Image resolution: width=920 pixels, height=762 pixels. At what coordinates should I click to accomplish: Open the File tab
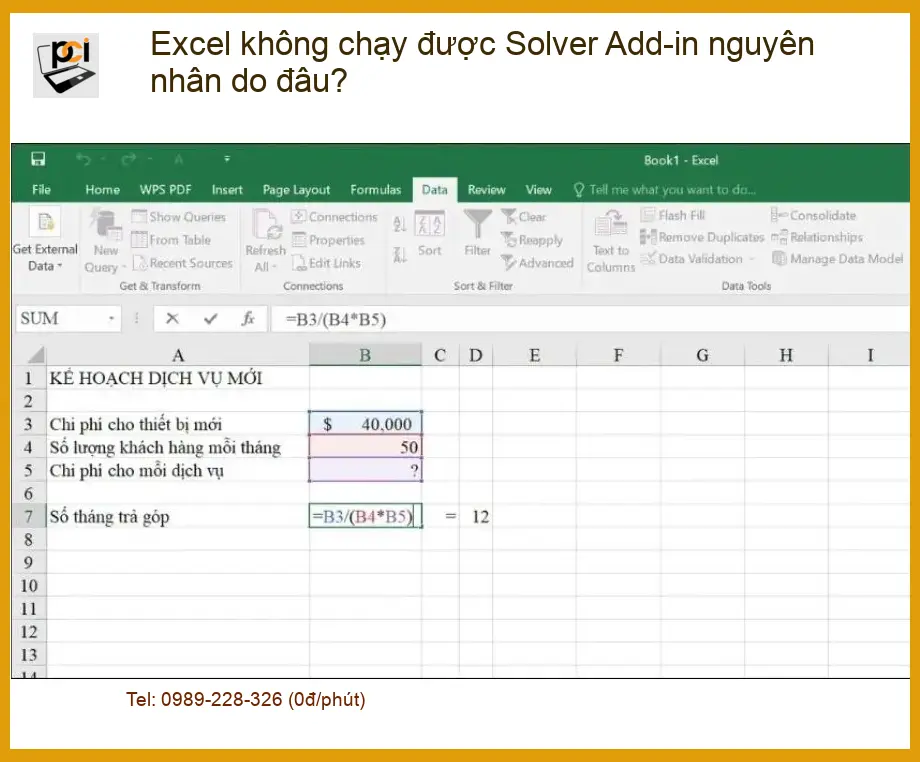[41, 189]
